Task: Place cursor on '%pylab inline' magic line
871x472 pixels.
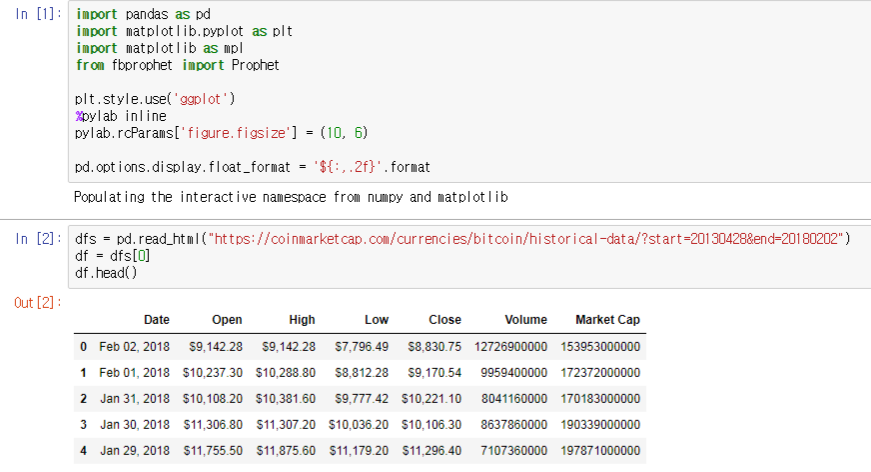Action: (x=120, y=116)
